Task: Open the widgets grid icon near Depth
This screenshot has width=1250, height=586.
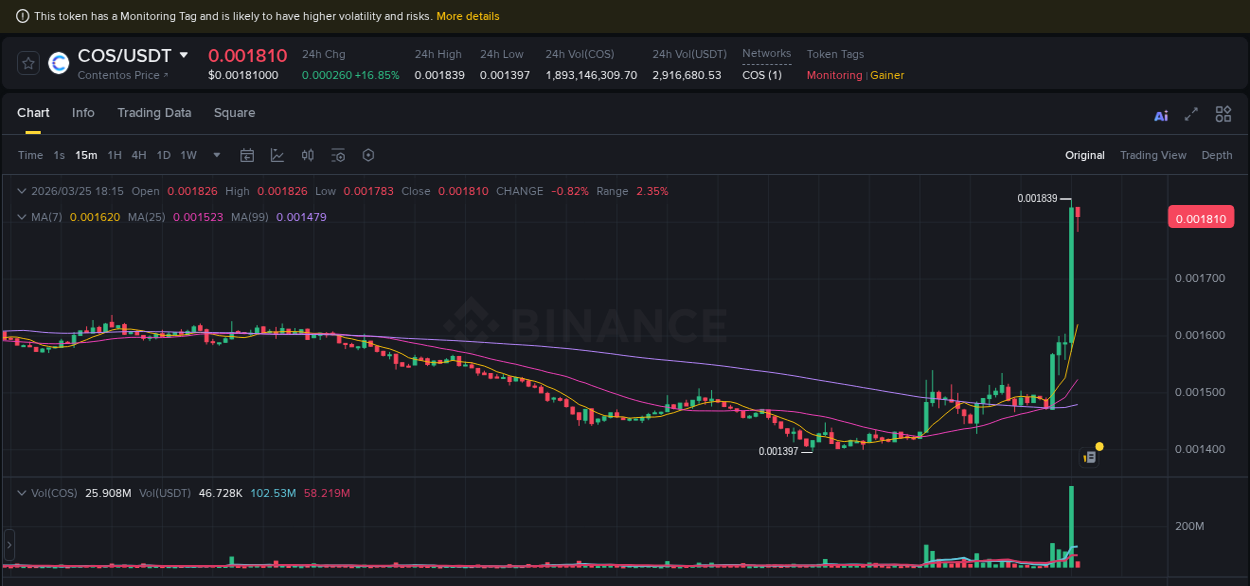Action: coord(1223,114)
